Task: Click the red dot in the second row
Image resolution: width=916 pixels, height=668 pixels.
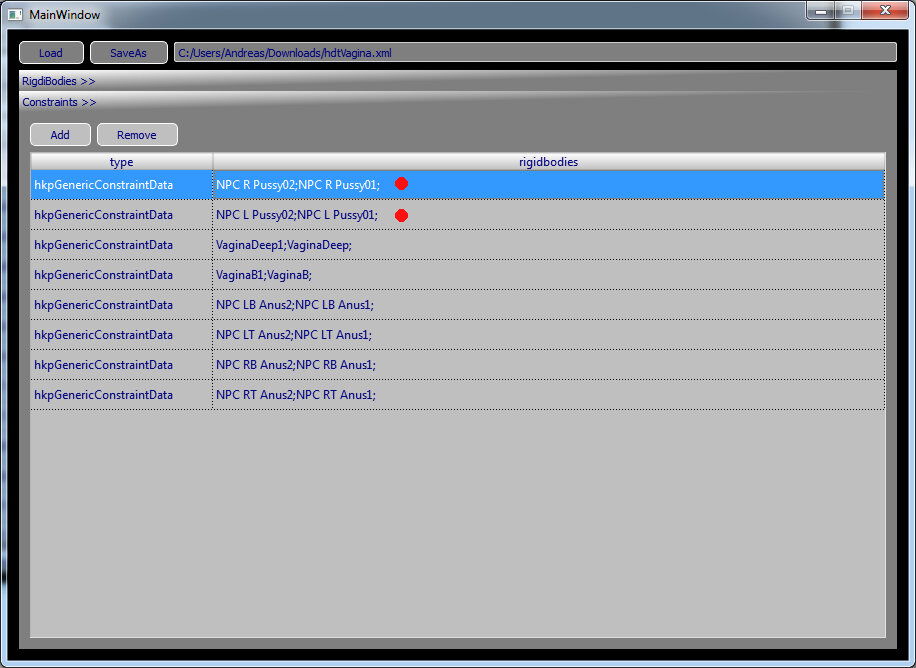Action: point(401,215)
